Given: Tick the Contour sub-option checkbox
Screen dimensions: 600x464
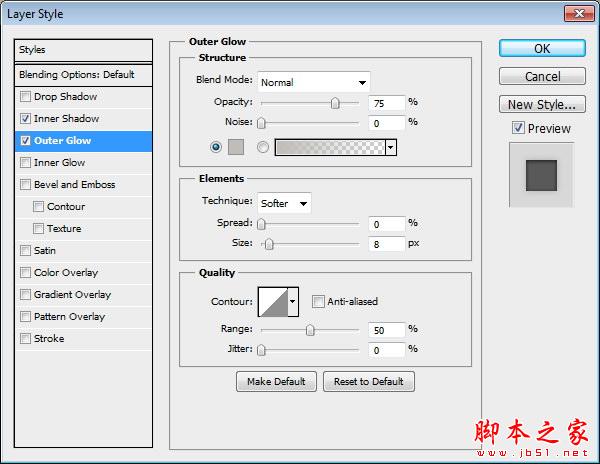Looking at the screenshot, I should [38, 207].
